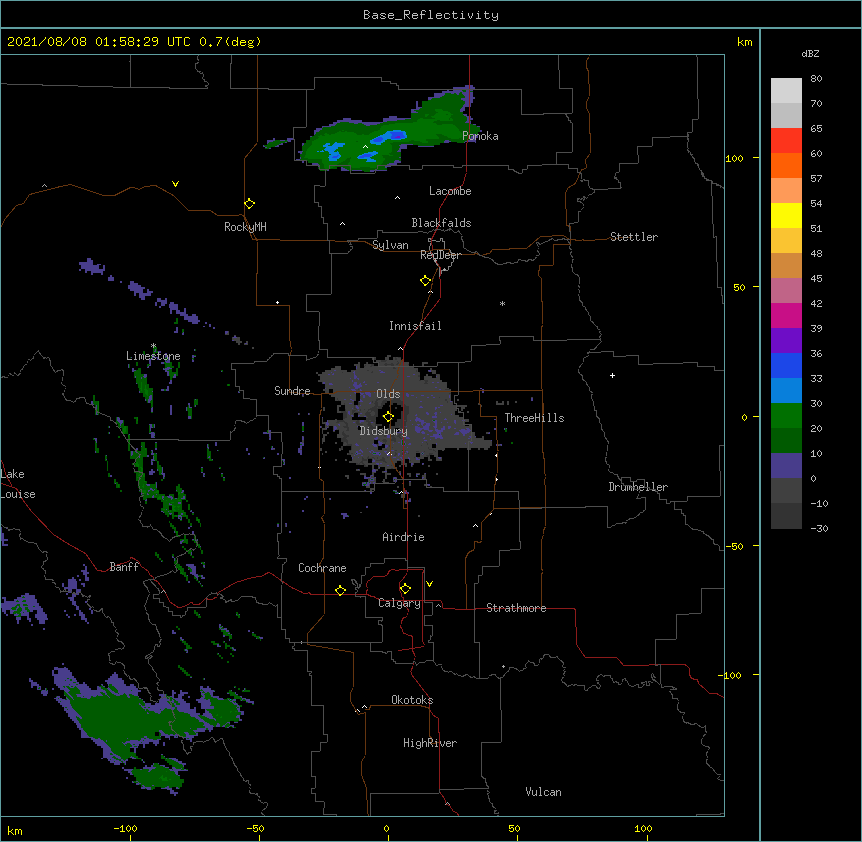Click the bottom-axis -100 km tick label
This screenshot has width=862, height=842.
[x=125, y=828]
